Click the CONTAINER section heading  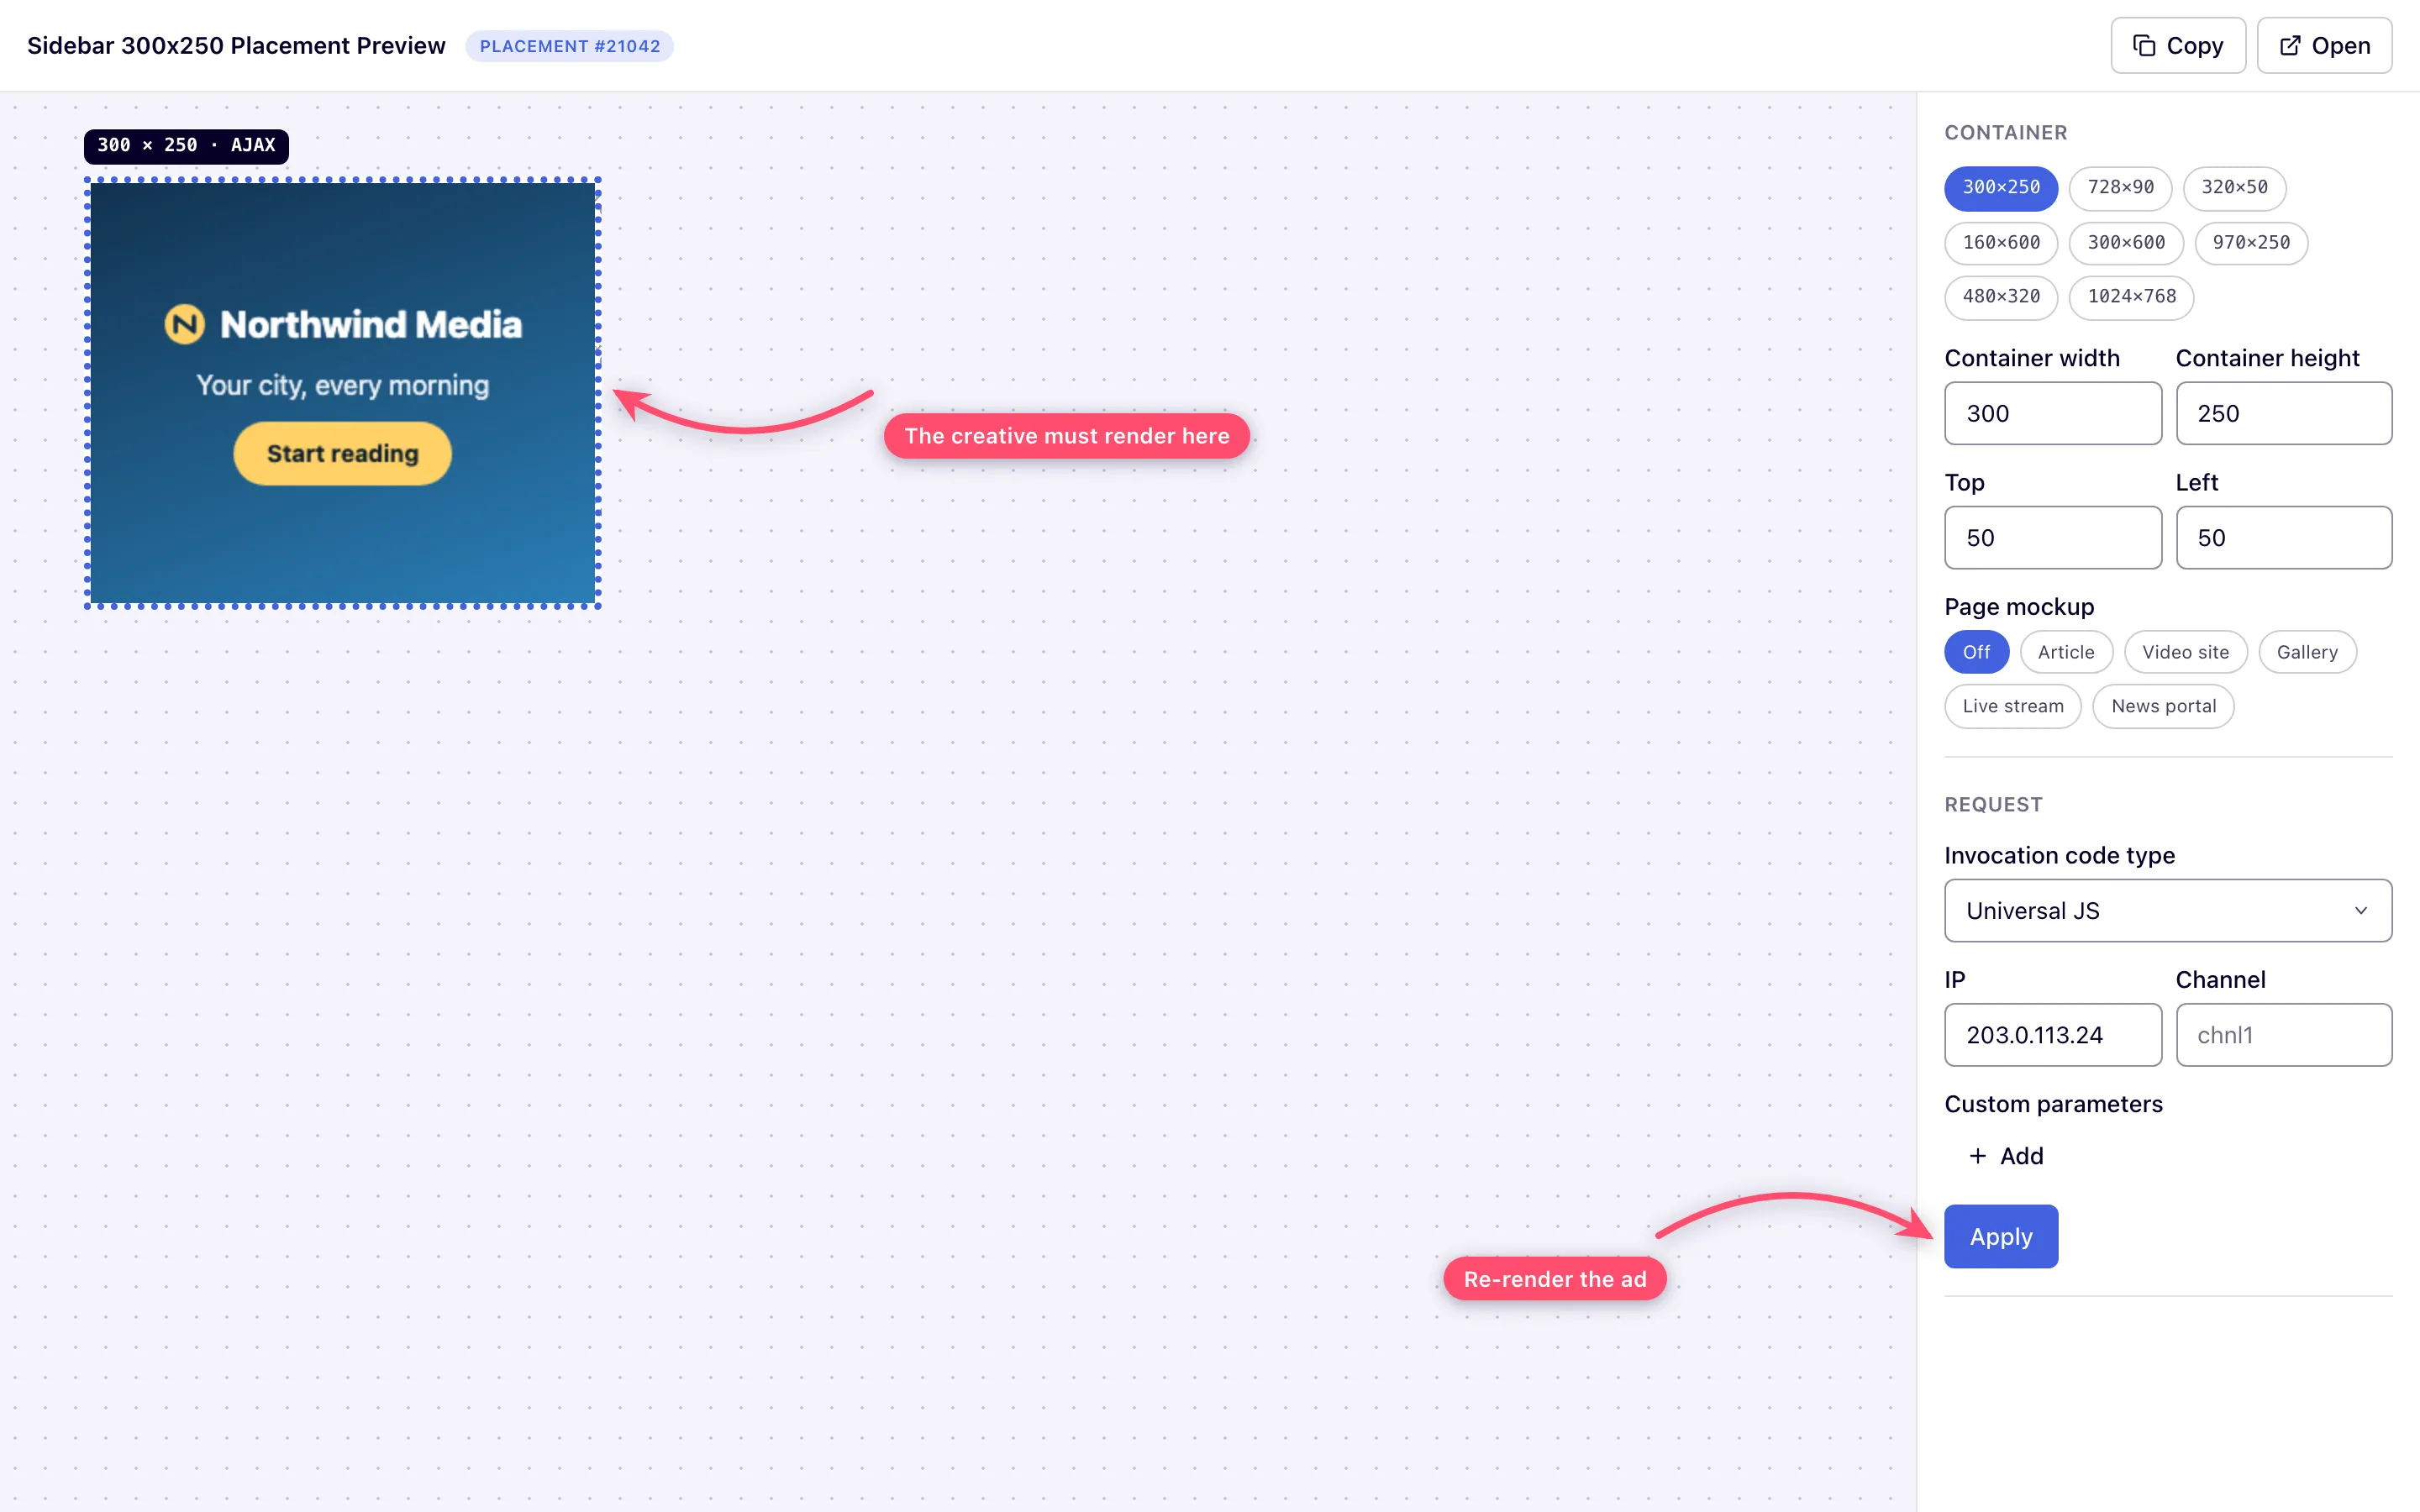point(2005,133)
